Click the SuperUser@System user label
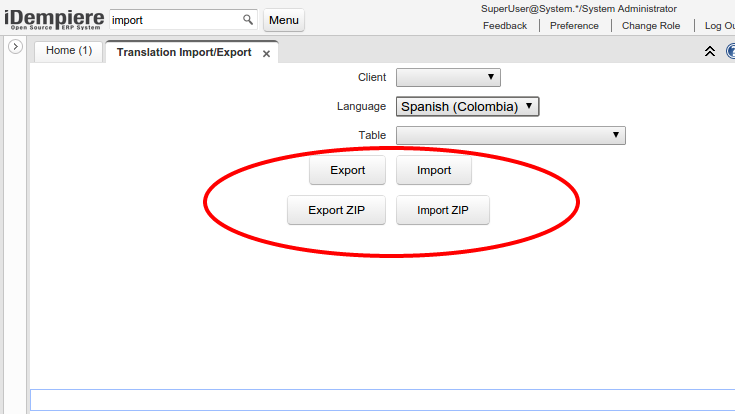The height and width of the screenshot is (414, 735). (x=578, y=9)
